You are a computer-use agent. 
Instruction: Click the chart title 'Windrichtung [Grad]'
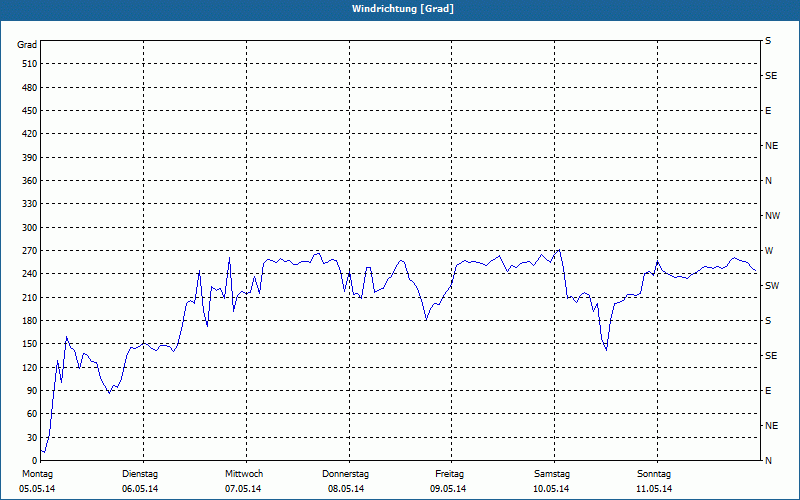[x=403, y=9]
